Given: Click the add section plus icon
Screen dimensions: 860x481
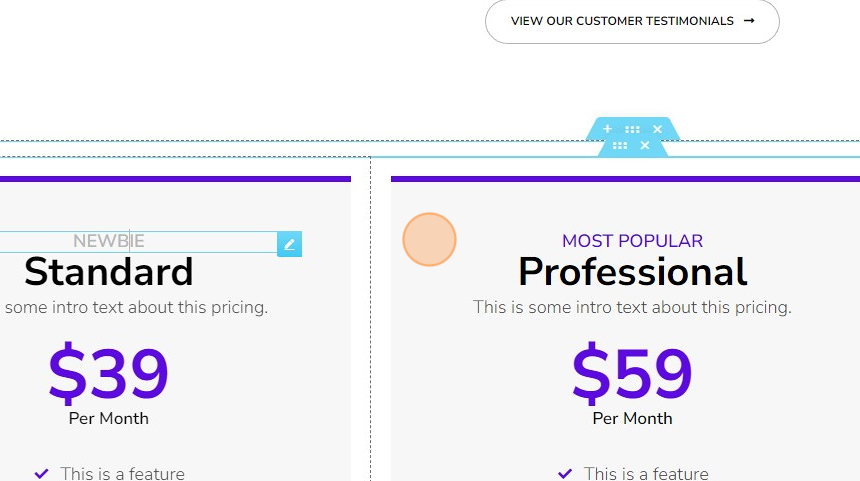Looking at the screenshot, I should pyautogui.click(x=607, y=129).
